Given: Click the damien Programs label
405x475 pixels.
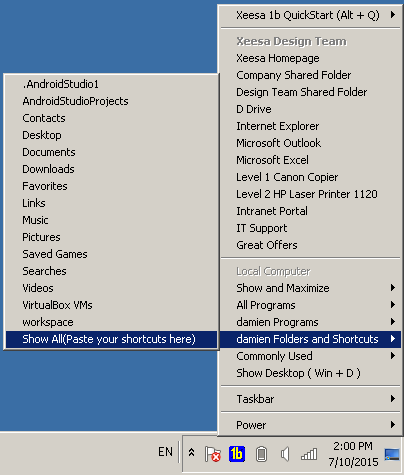Looking at the screenshot, I should 277,322.
